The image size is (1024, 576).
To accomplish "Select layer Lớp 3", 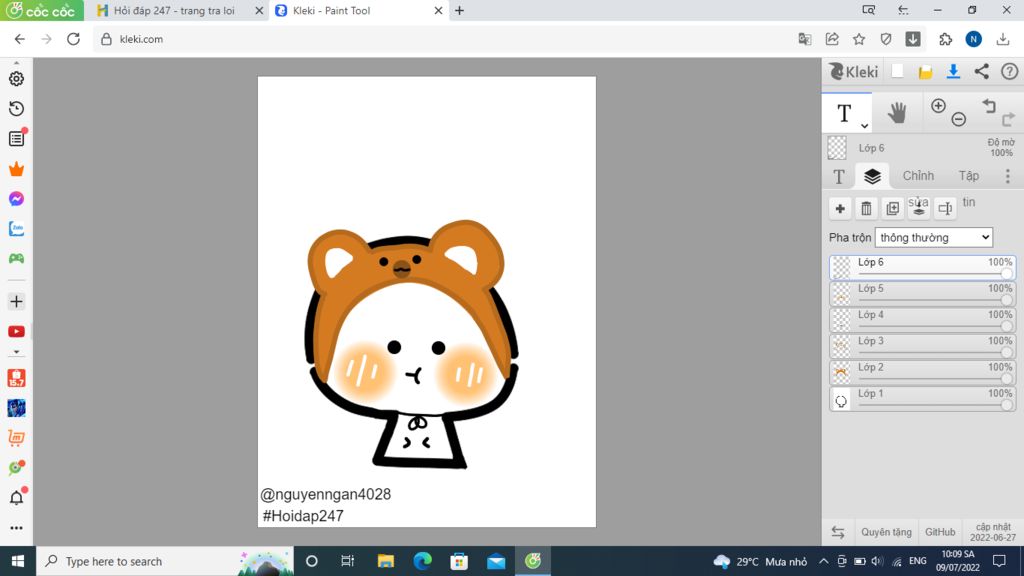I will [923, 346].
